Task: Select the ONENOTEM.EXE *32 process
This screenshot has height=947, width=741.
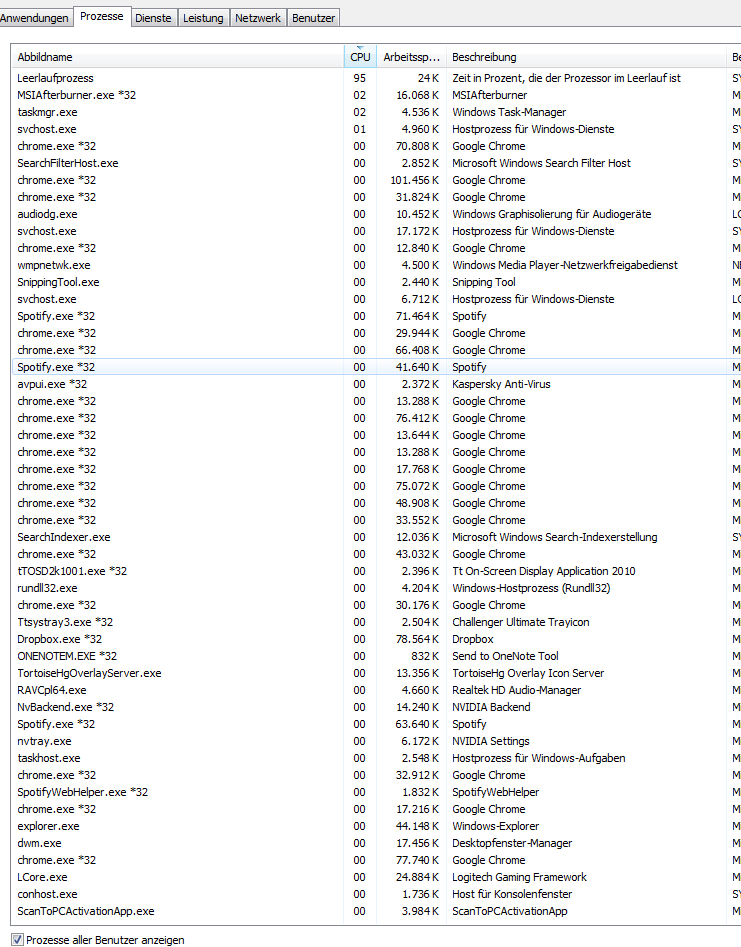Action: click(376, 656)
